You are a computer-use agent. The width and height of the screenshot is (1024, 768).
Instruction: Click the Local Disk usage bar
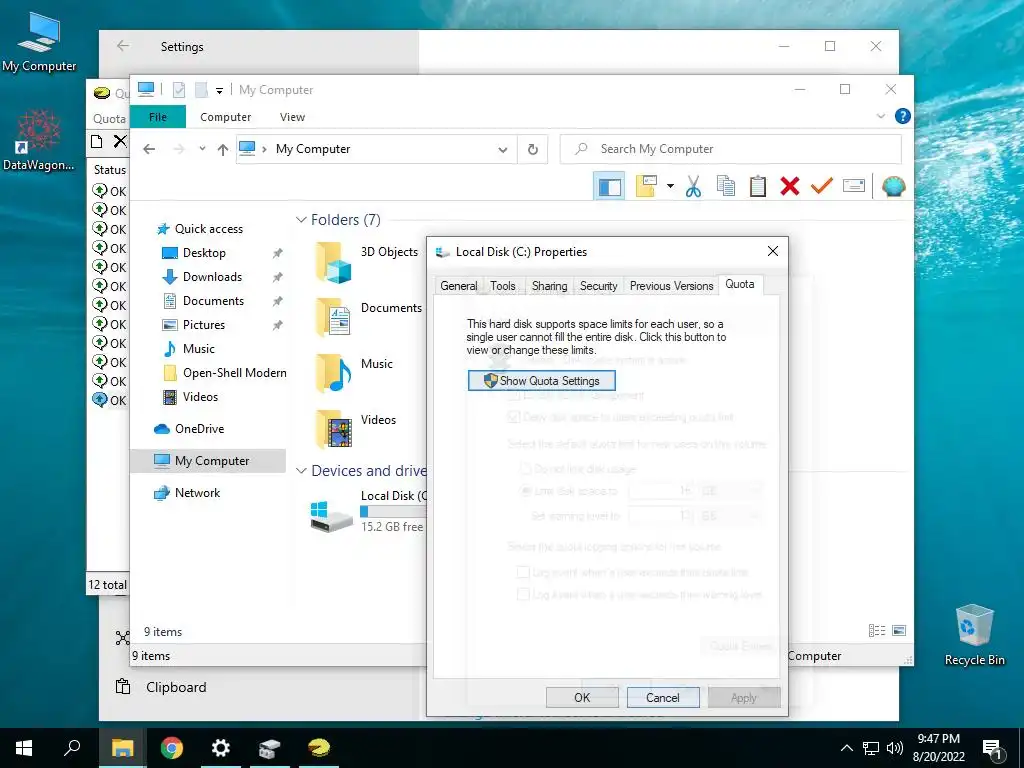(393, 511)
